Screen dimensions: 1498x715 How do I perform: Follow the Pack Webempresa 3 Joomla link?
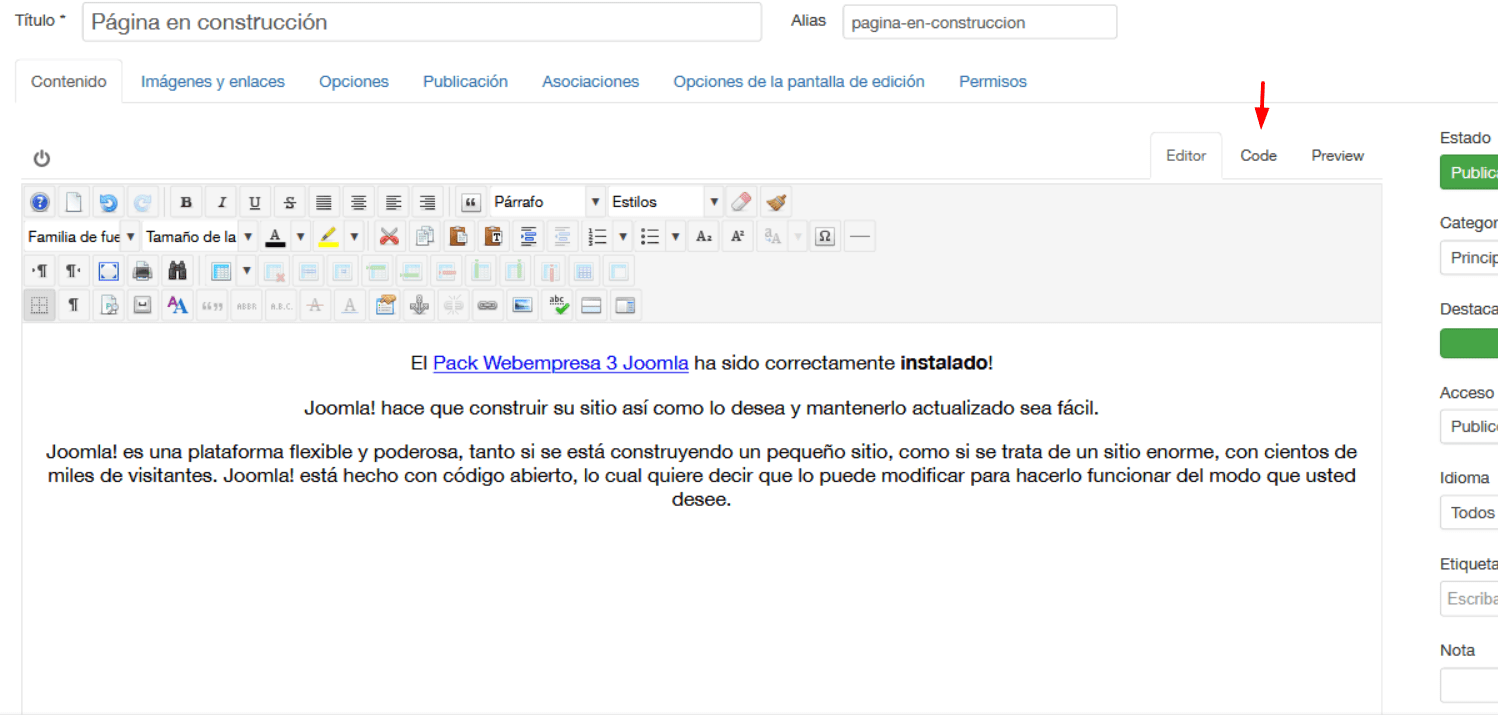point(561,363)
